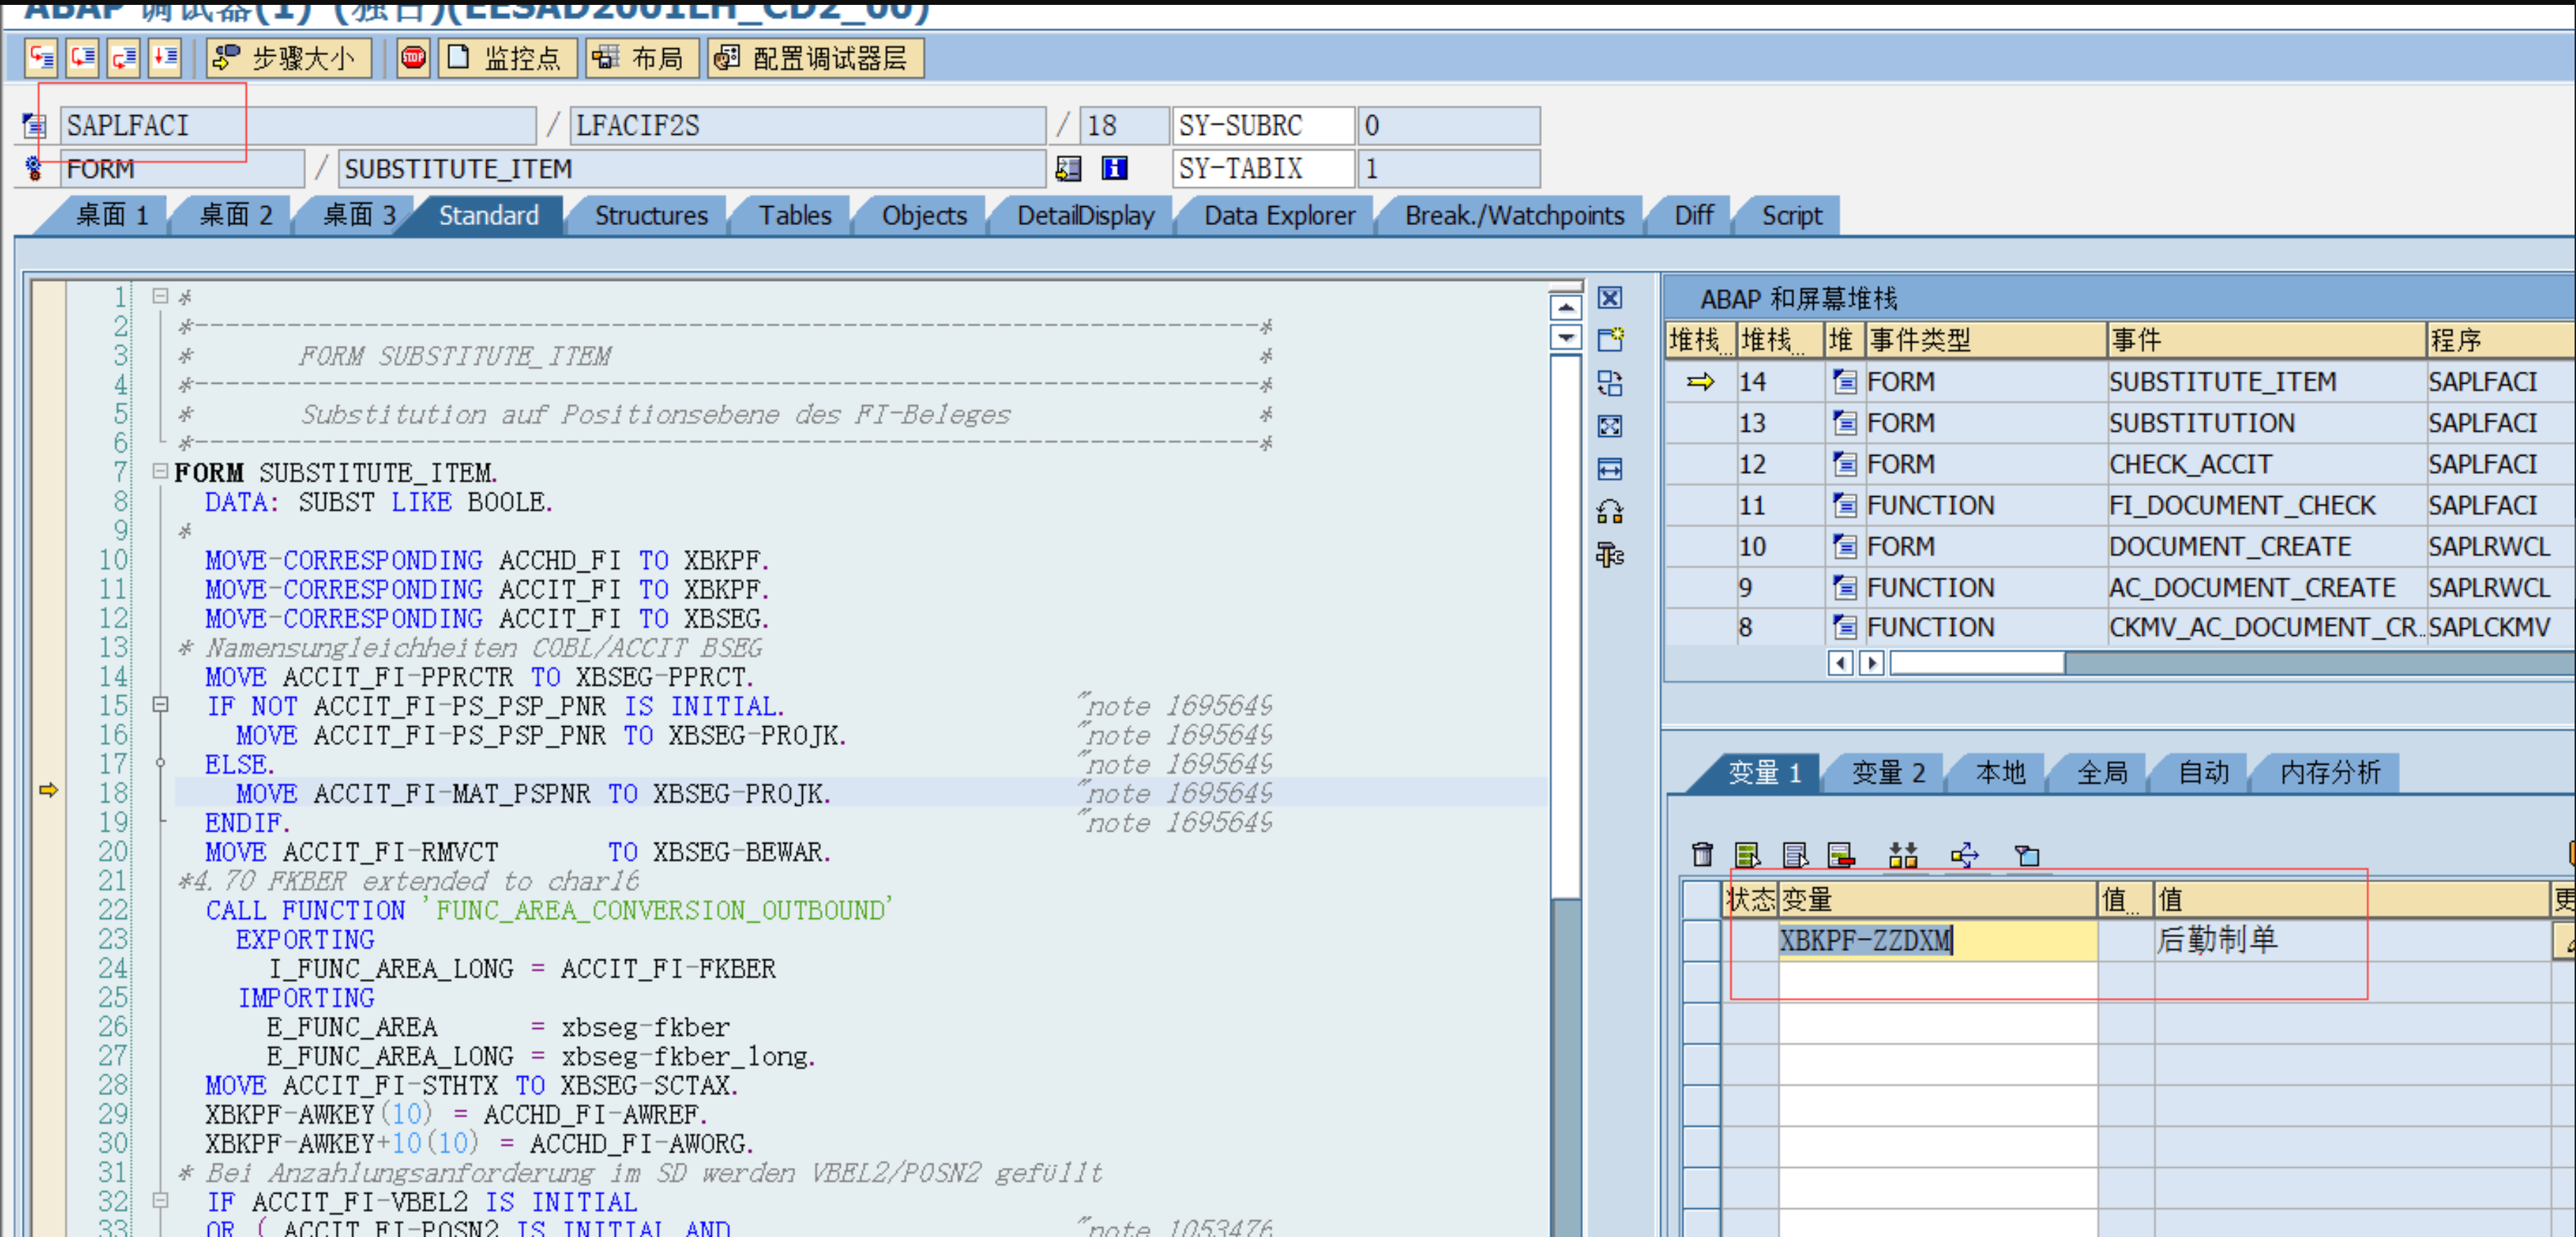The width and height of the screenshot is (2576, 1237).
Task: Select stack row 12 CHECK_ACCIT
Action: pyautogui.click(x=2120, y=464)
